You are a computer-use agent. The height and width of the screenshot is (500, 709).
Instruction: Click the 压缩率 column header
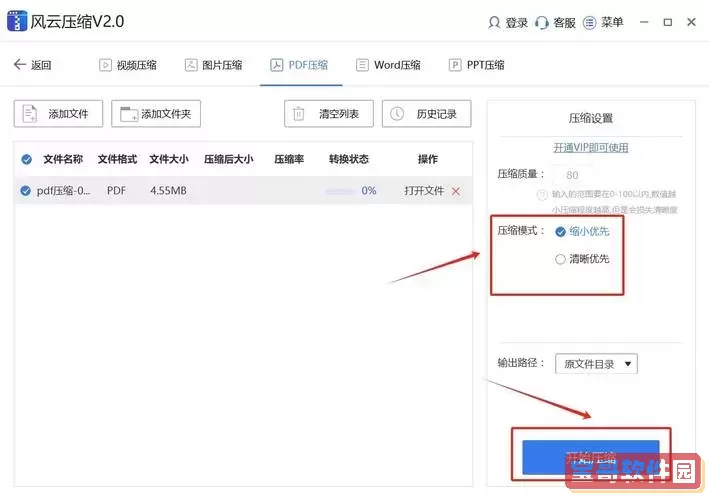coord(289,159)
